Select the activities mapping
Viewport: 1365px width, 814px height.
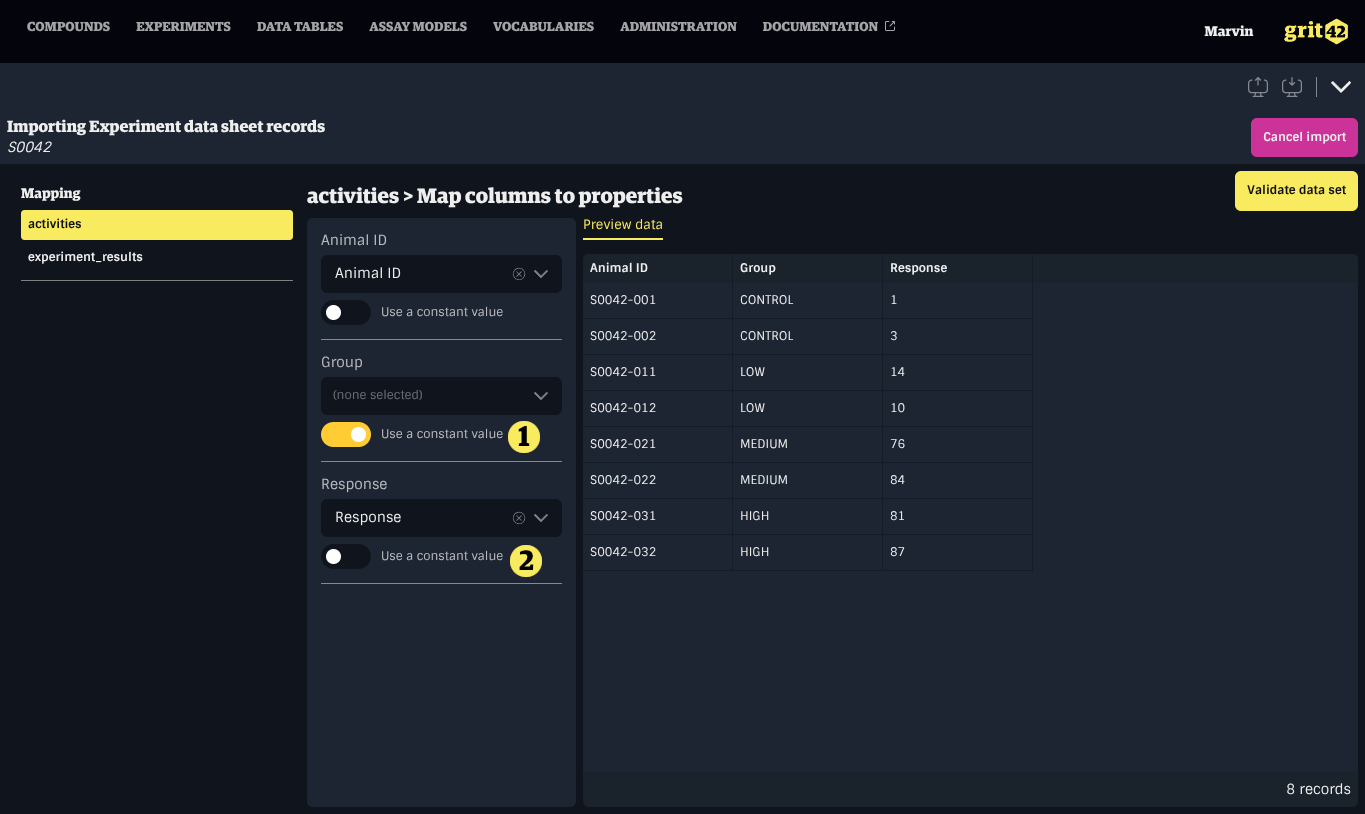pyautogui.click(x=157, y=224)
